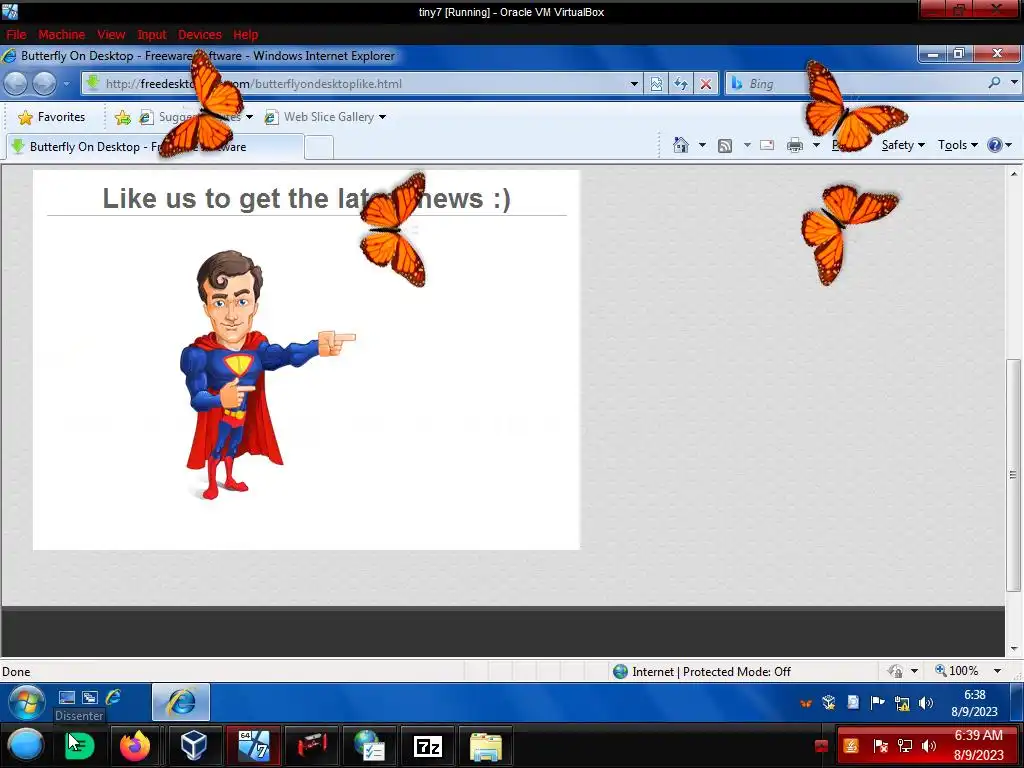Print the page with printer icon

coord(795,145)
